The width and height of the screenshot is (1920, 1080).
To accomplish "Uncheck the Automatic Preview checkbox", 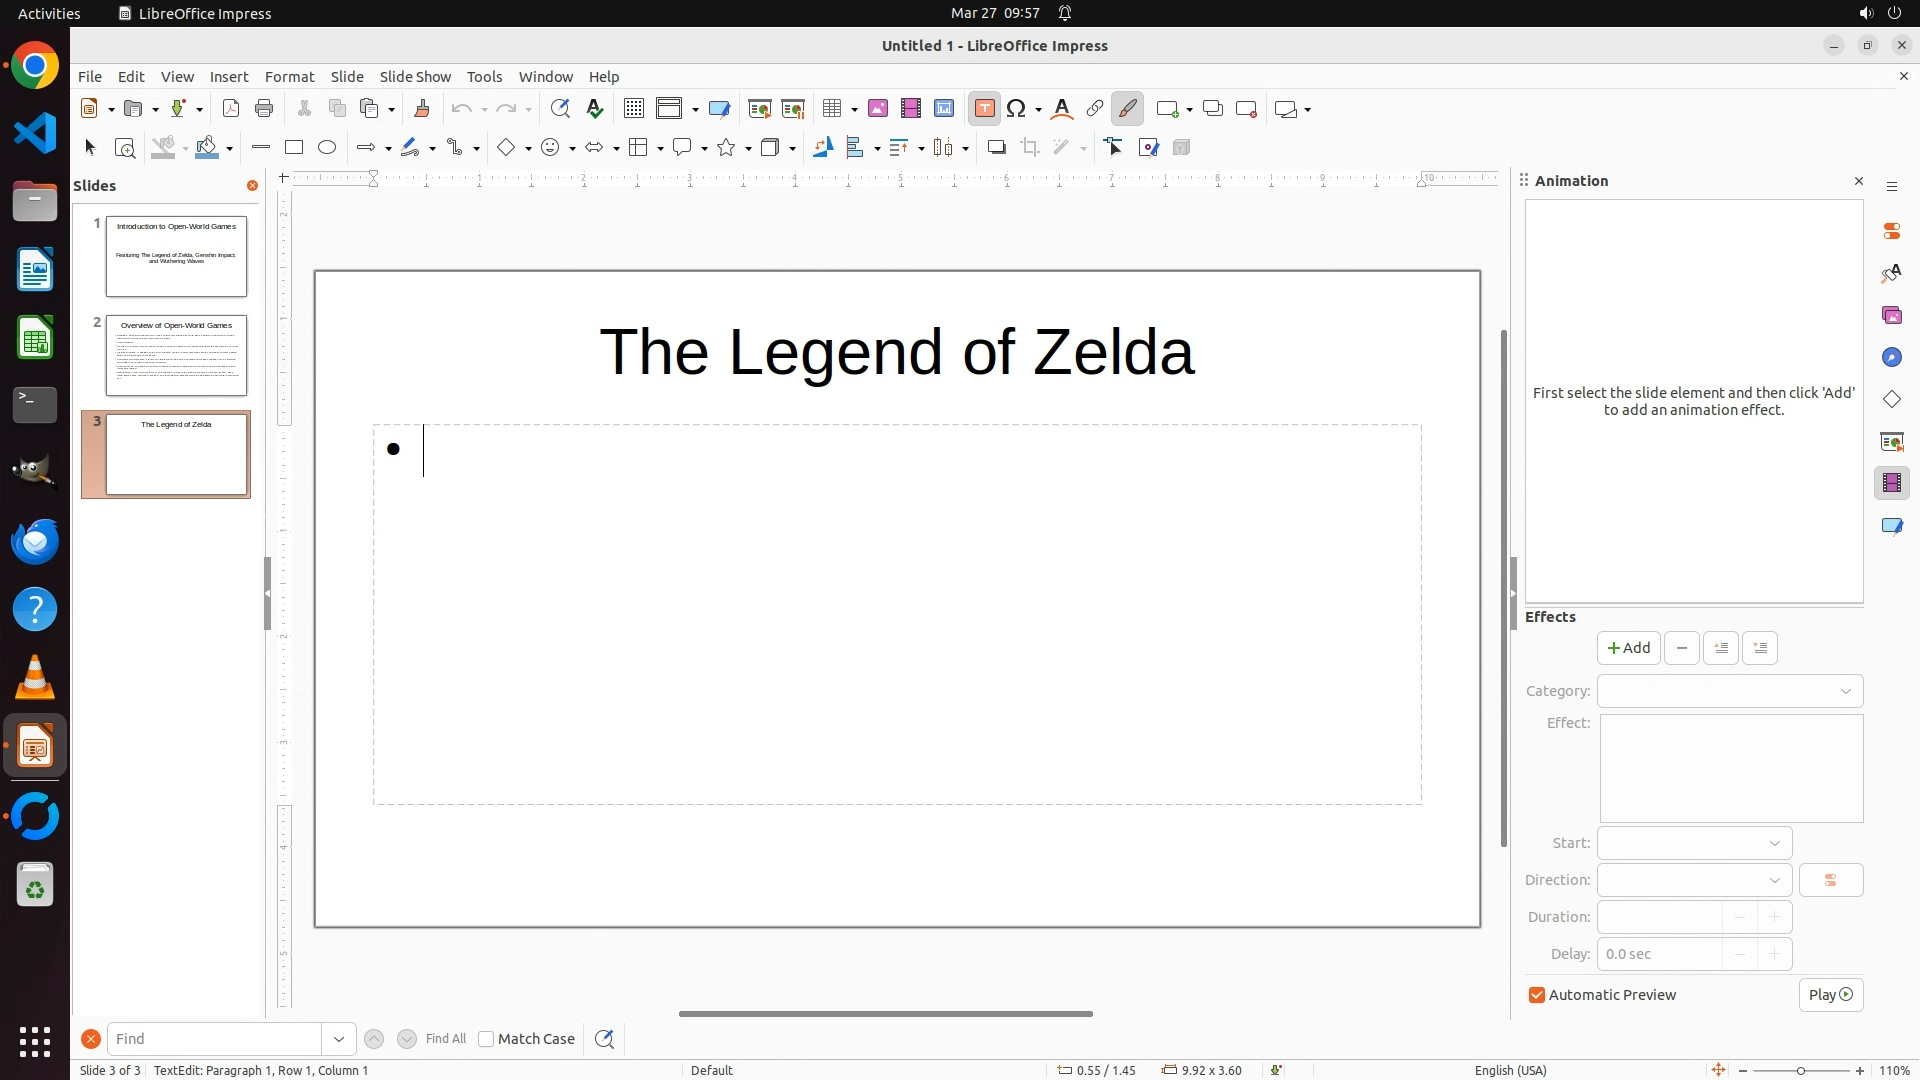I will coord(1537,995).
